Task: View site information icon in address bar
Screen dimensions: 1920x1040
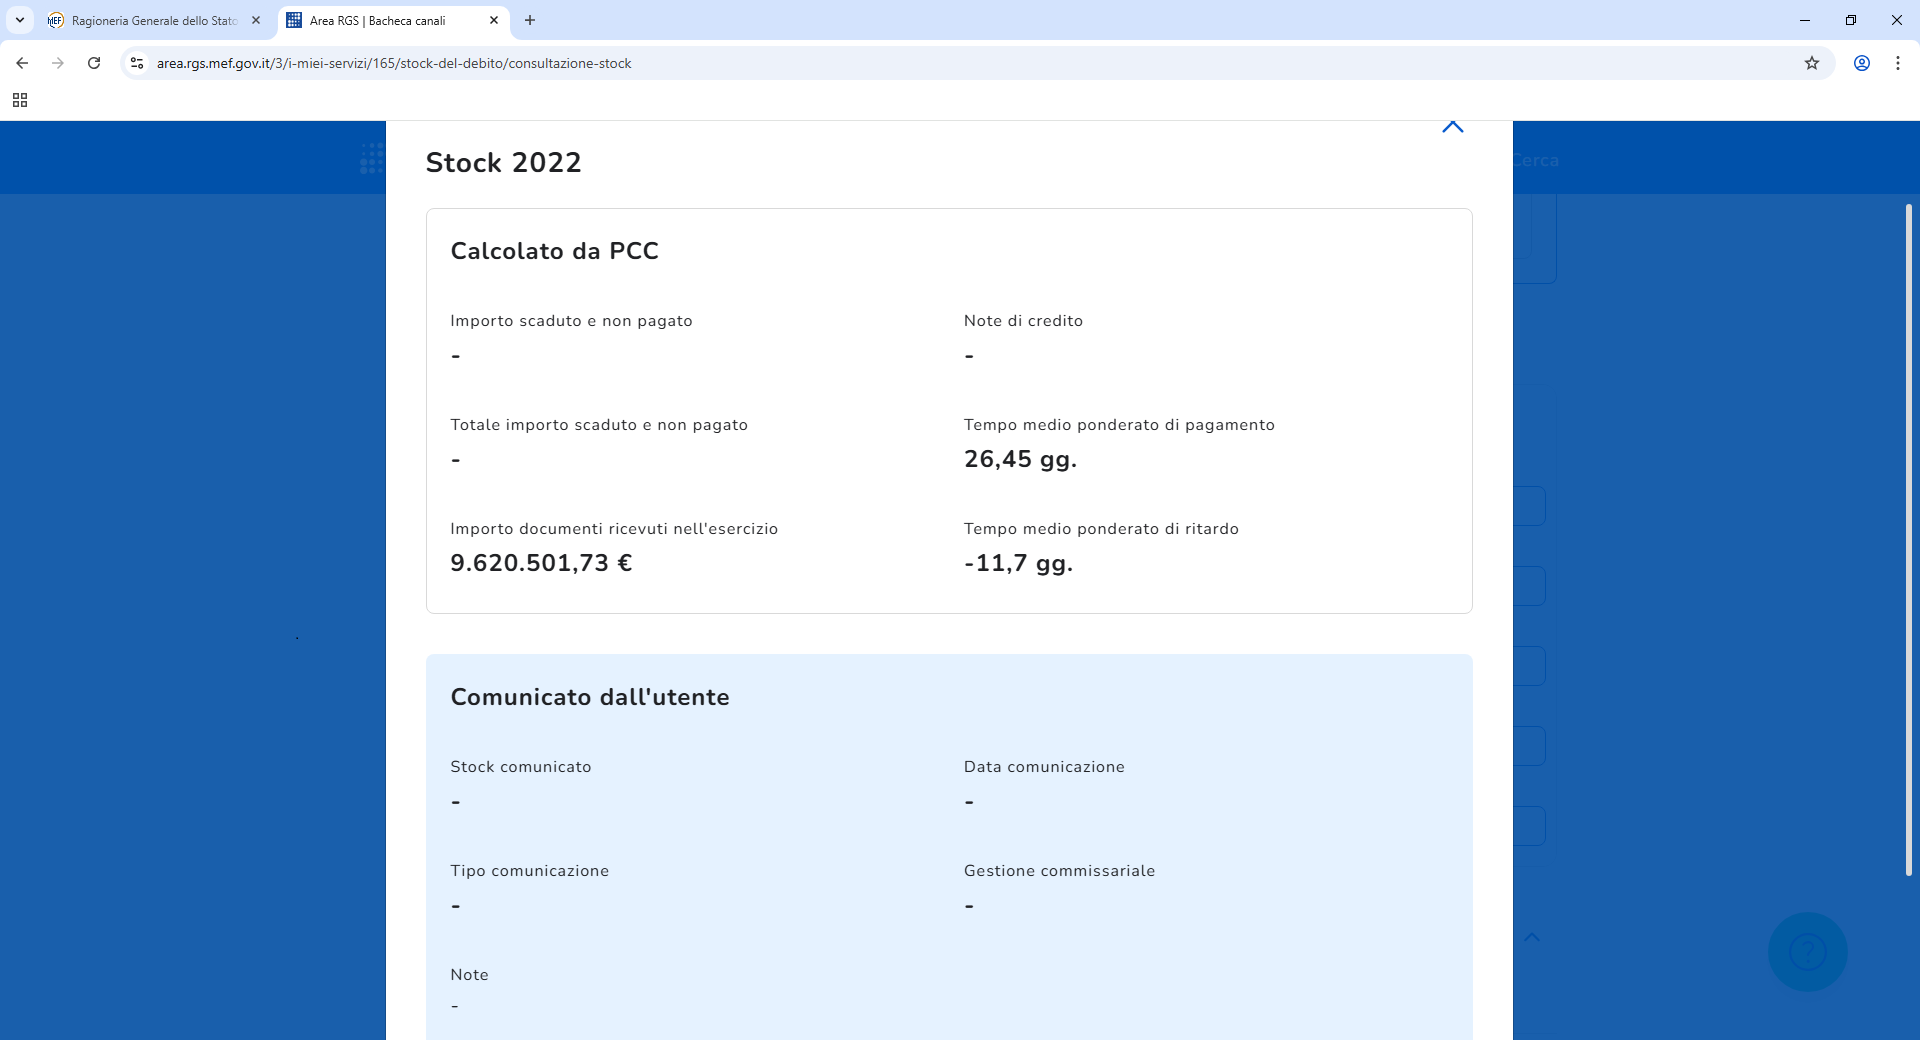Action: [x=137, y=63]
